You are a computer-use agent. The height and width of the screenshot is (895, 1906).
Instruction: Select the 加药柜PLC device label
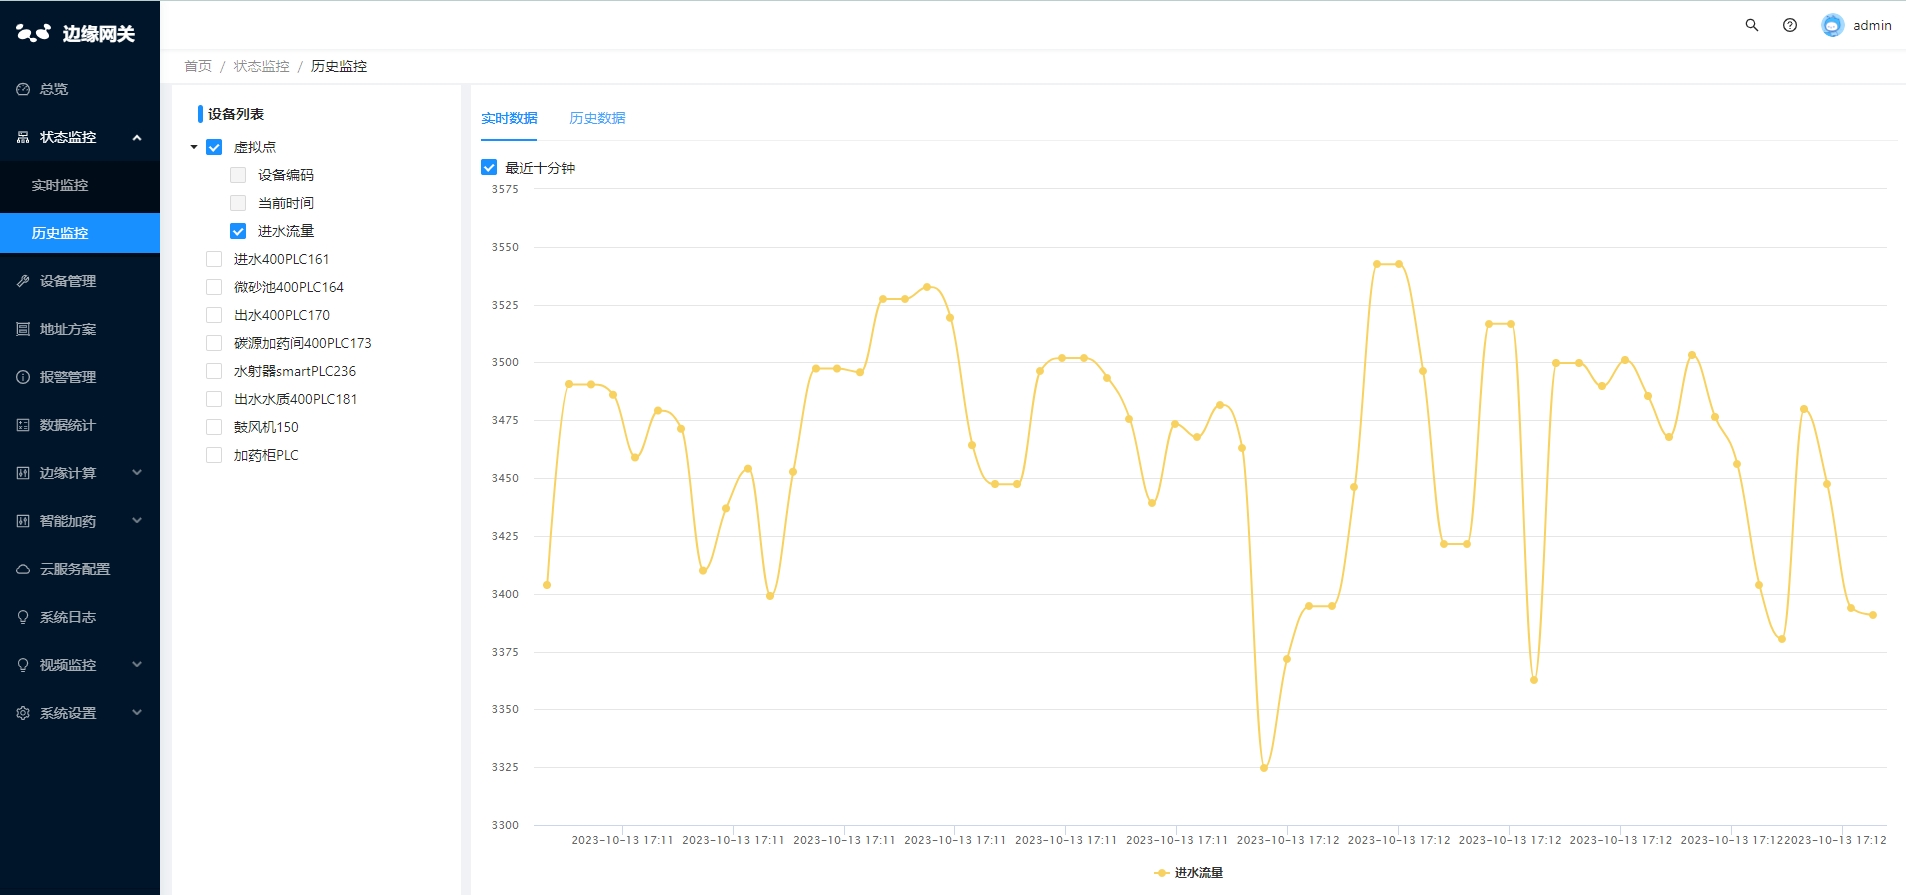pos(266,455)
